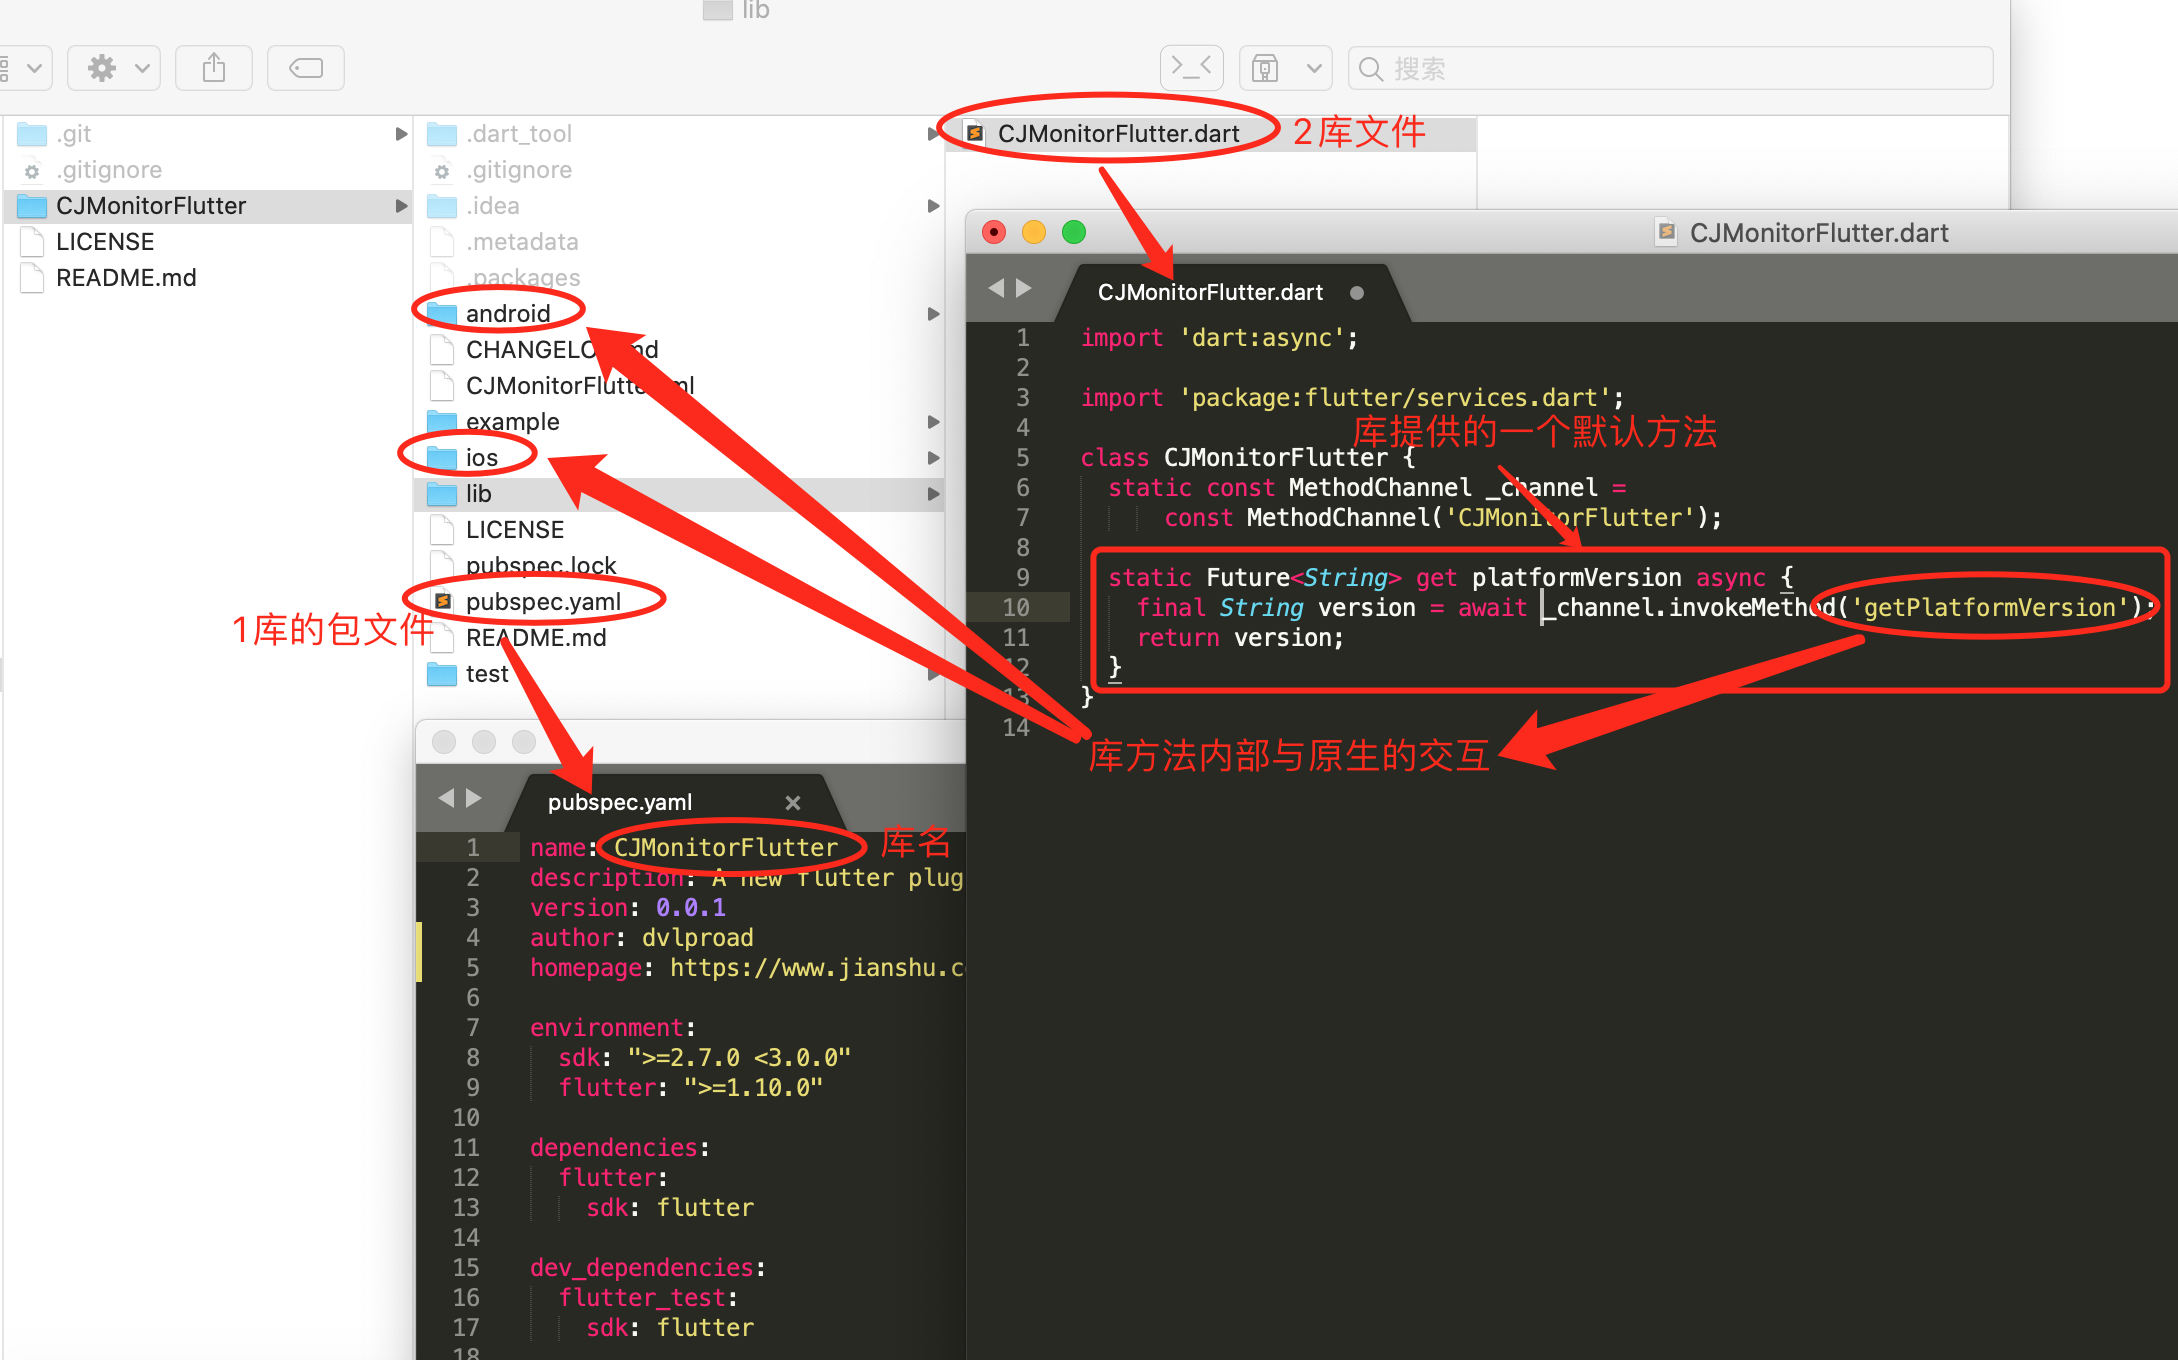Expand the lib folder arrow
2178x1360 pixels.
click(x=933, y=494)
